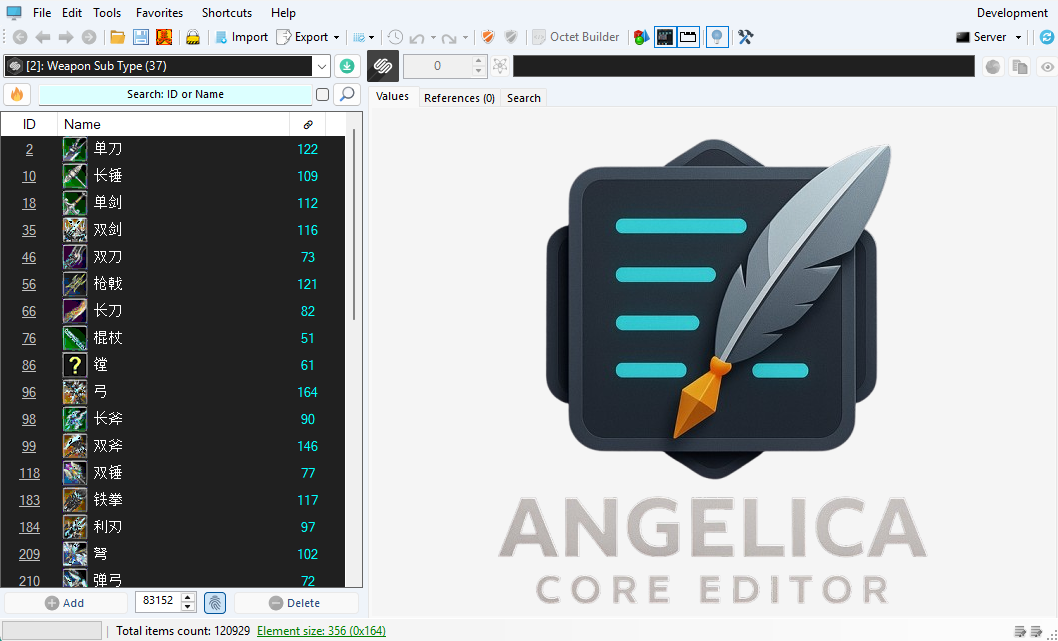This screenshot has width=1058, height=641.
Task: Open the Export dropdown arrow
Action: pyautogui.click(x=336, y=37)
